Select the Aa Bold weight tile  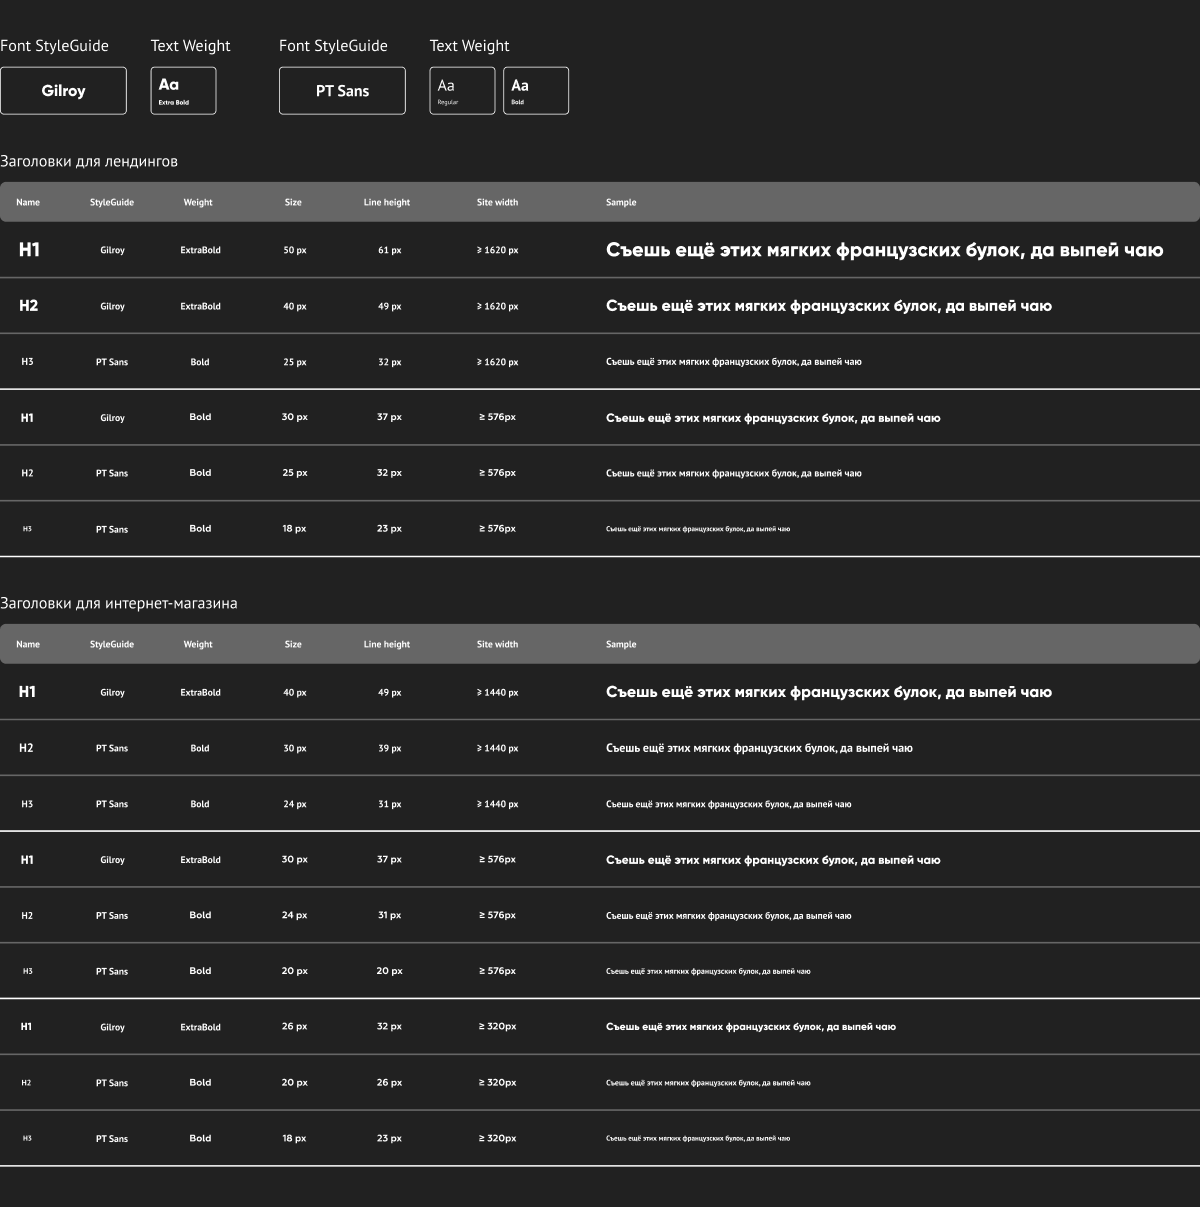(x=536, y=91)
